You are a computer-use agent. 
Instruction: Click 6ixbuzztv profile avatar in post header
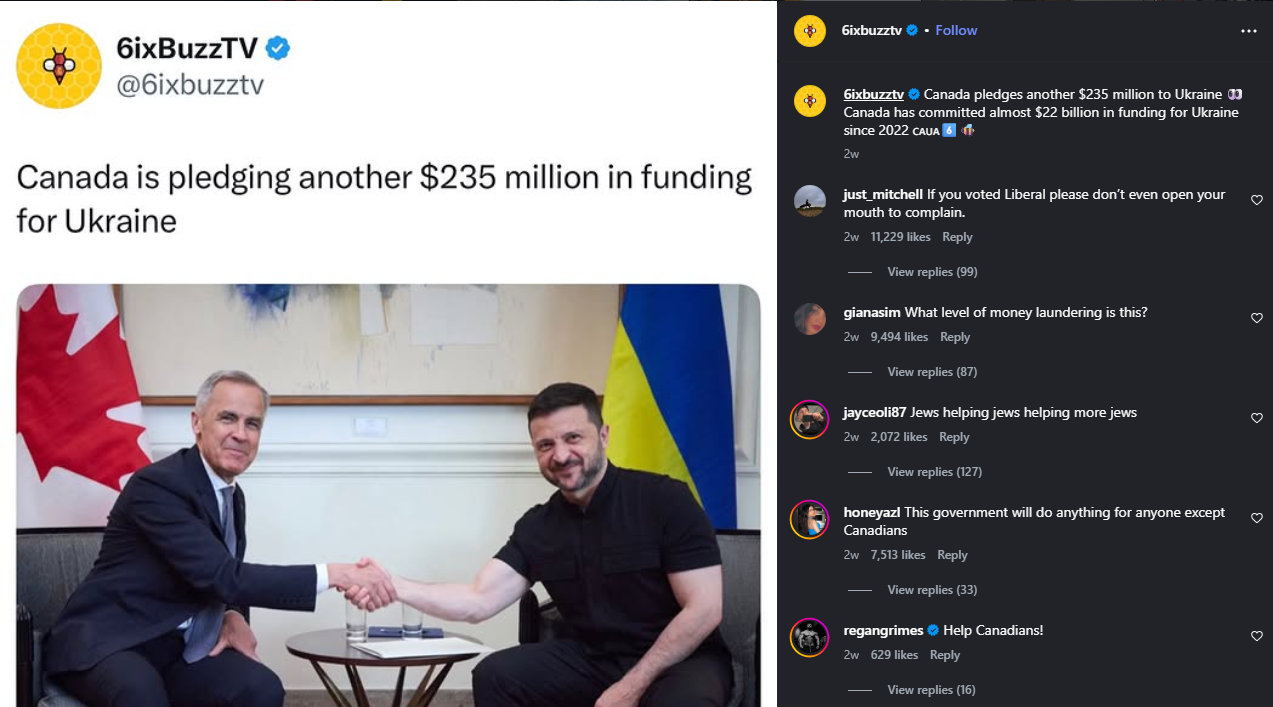tap(809, 31)
